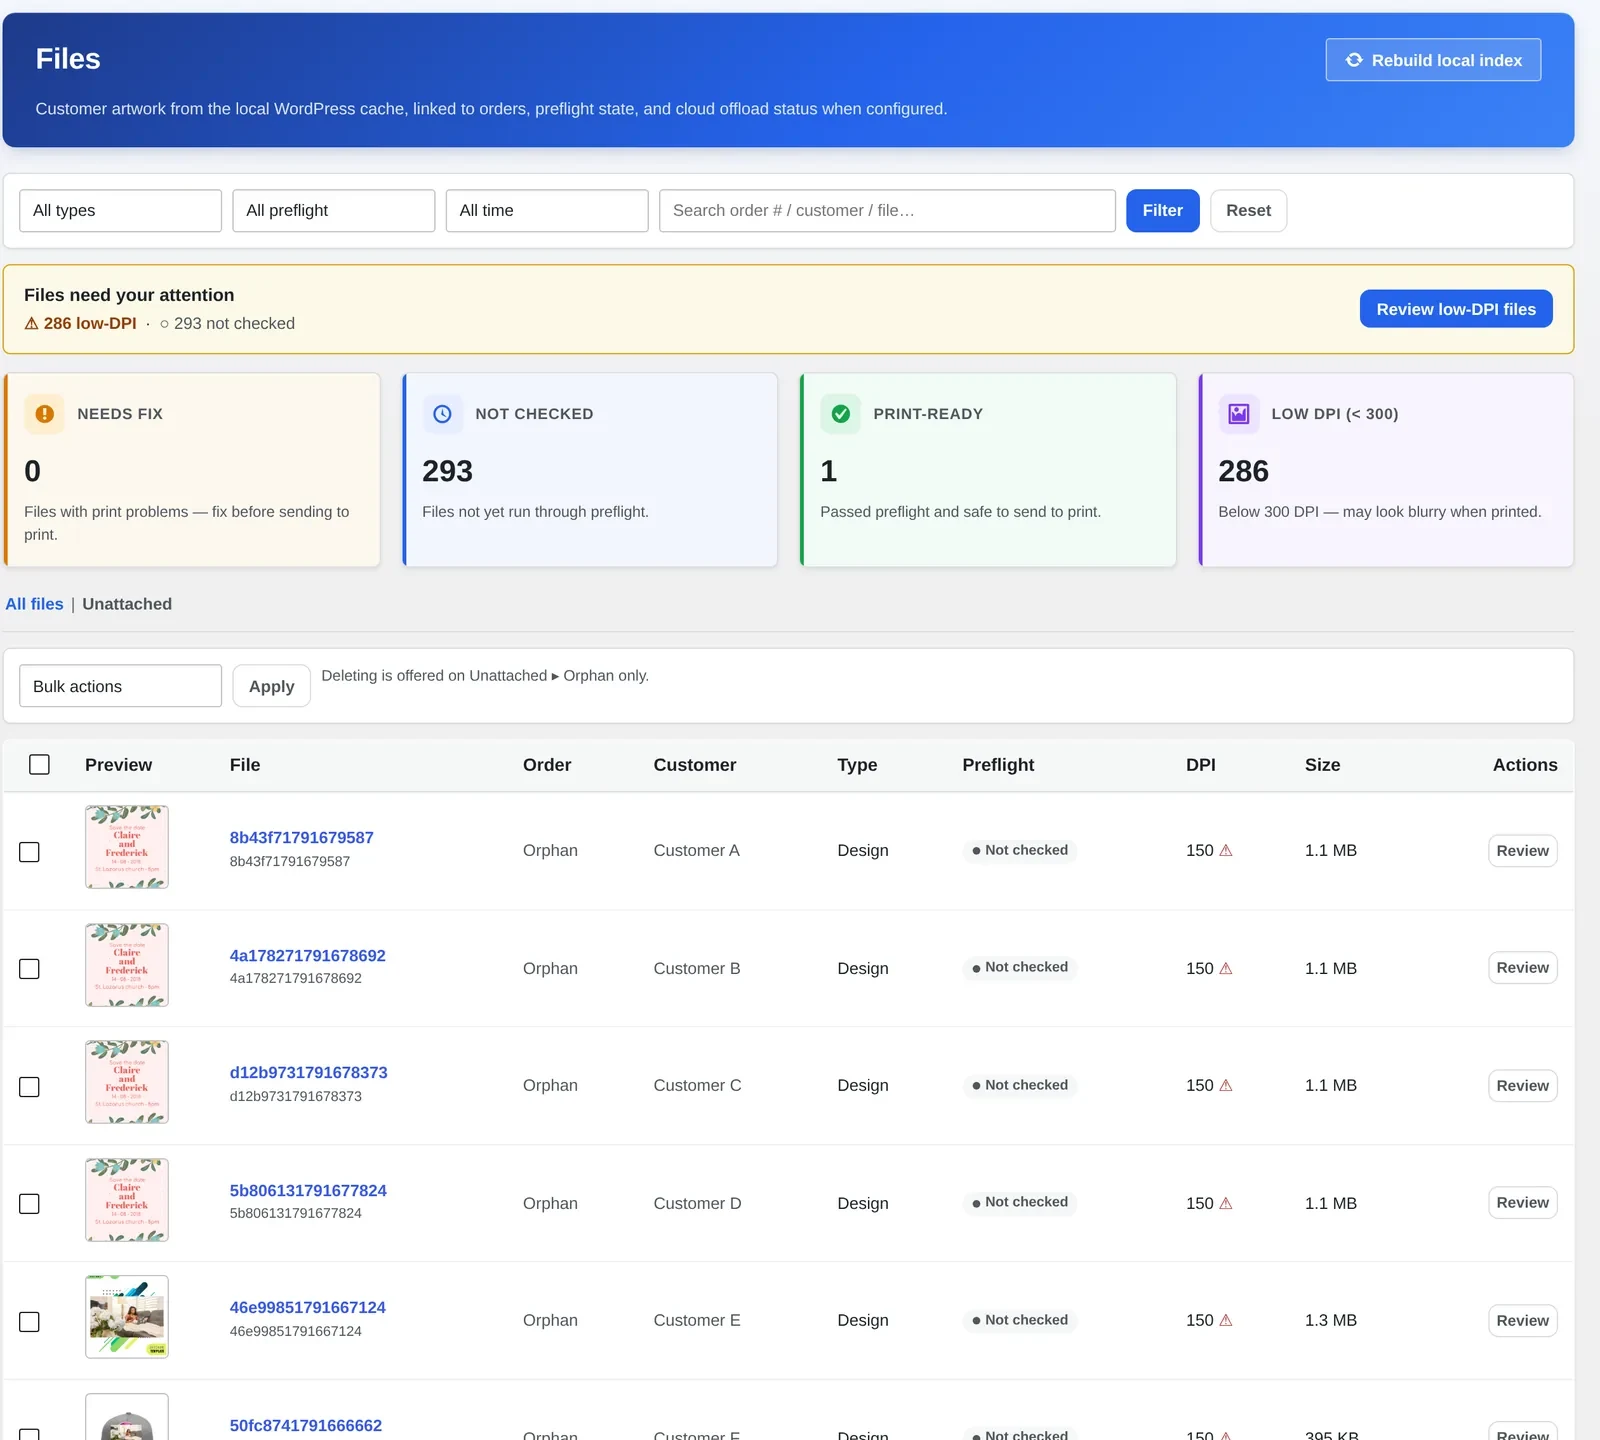Select the All files tab
Screen dimensions: 1600x1440
[34, 604]
